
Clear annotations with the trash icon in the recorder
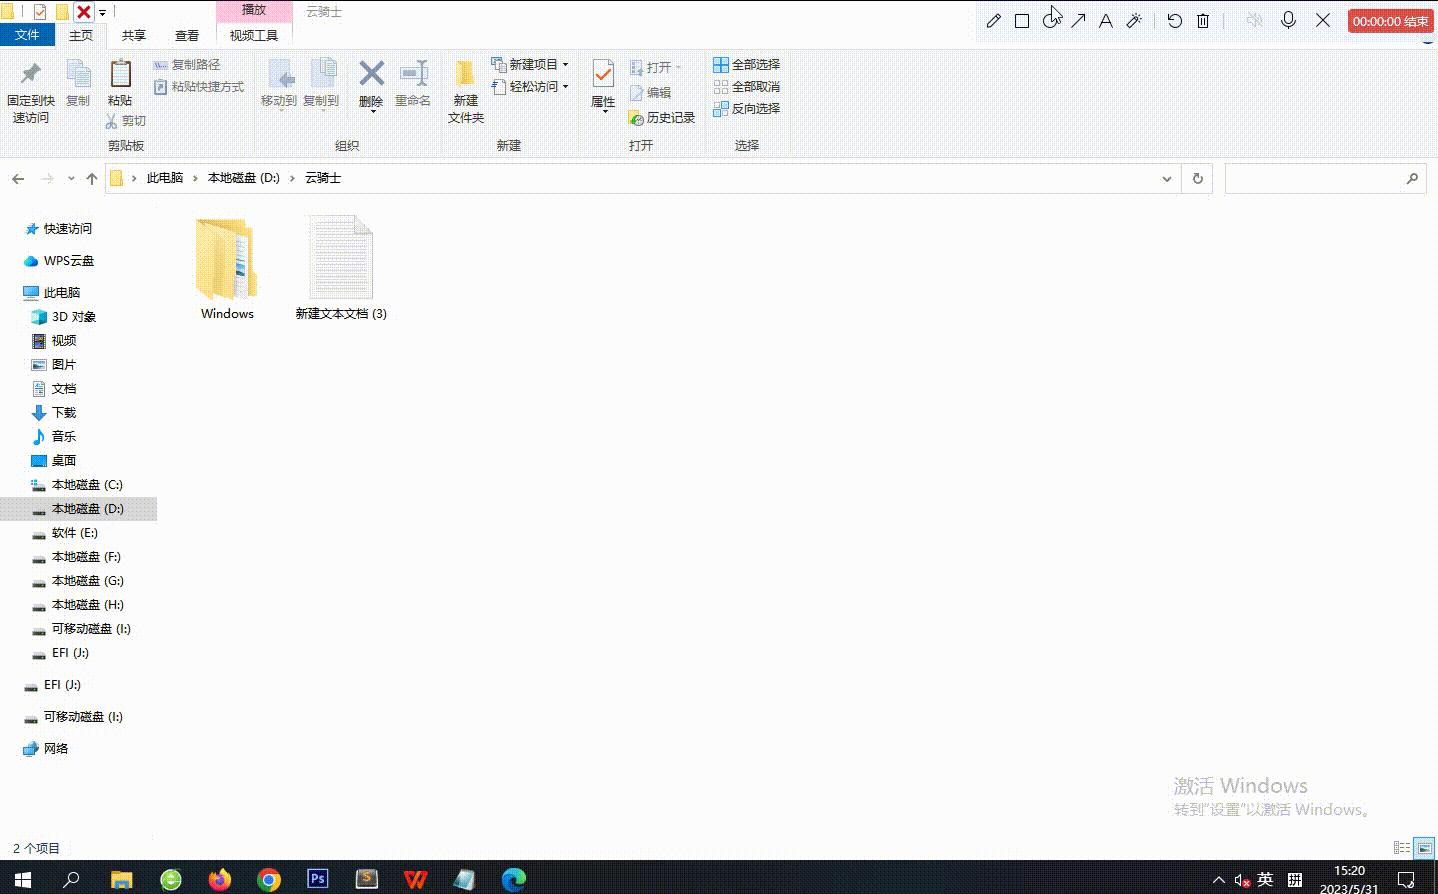1202,20
